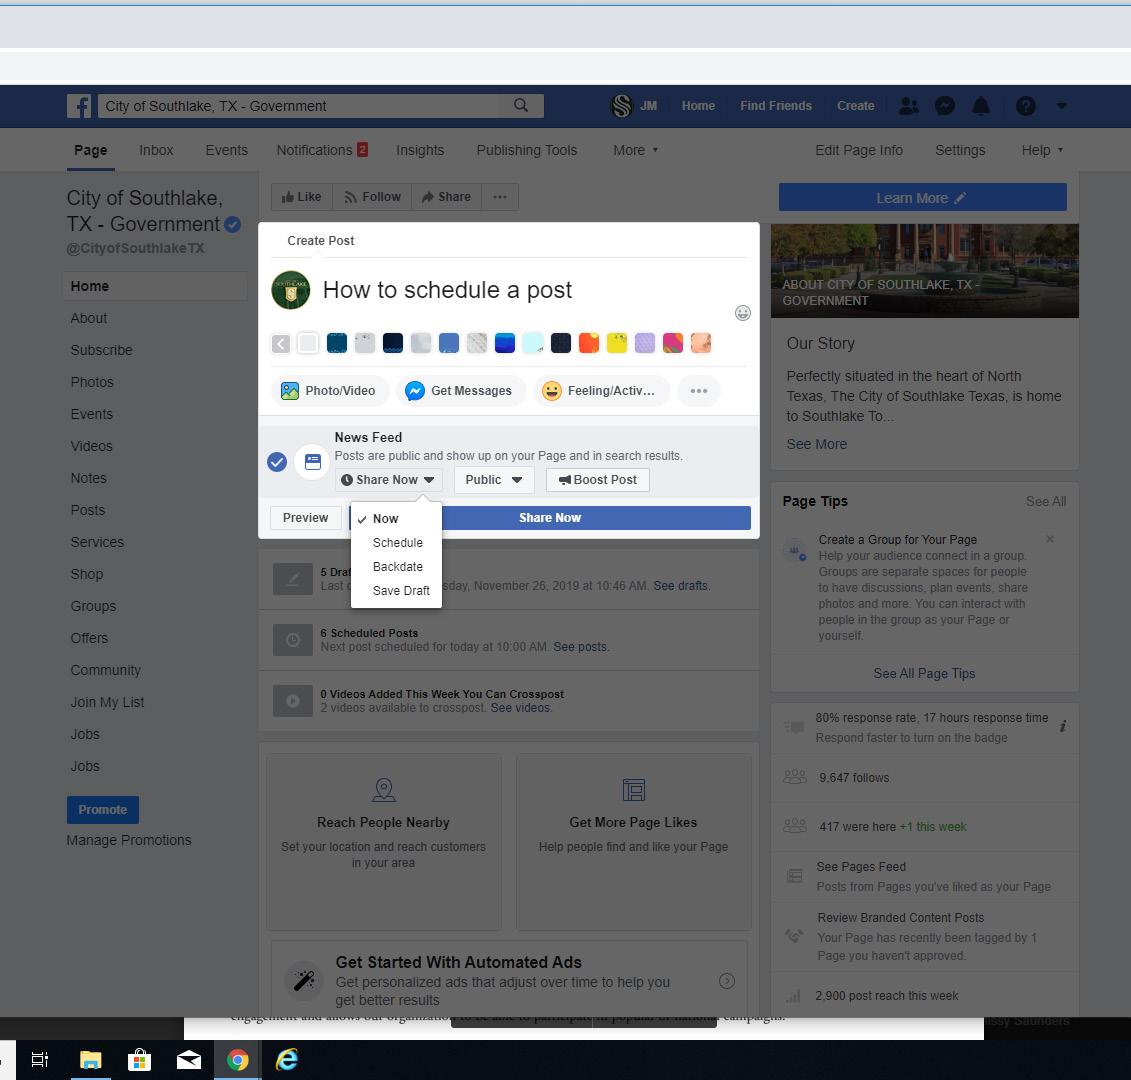The width and height of the screenshot is (1131, 1080).
Task: Pick the orange background swatch
Action: (x=589, y=343)
